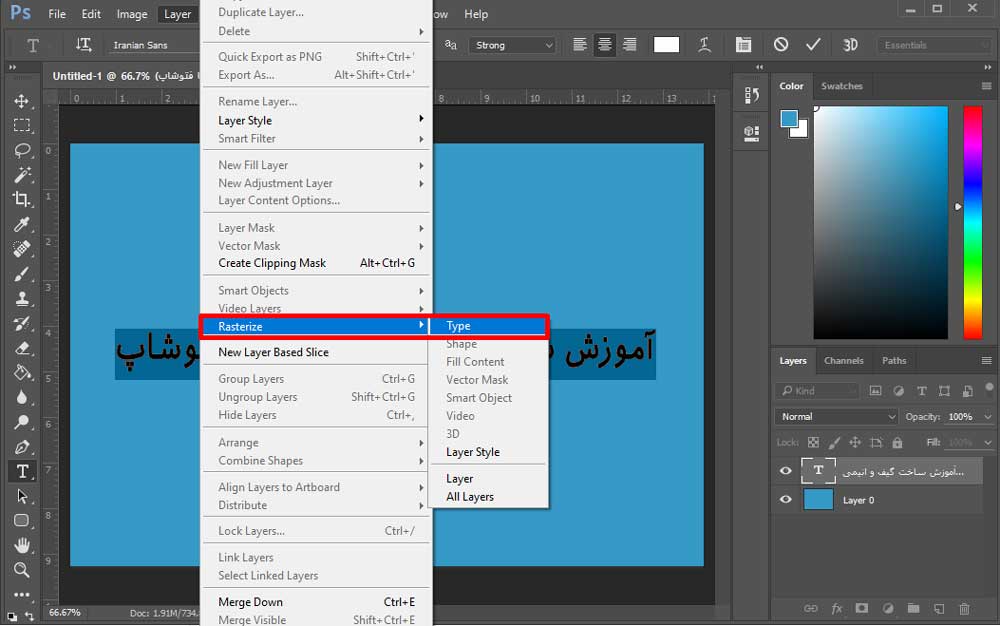This screenshot has height=626, width=1000.
Task: Commit current text edits with checkmark
Action: (x=813, y=45)
